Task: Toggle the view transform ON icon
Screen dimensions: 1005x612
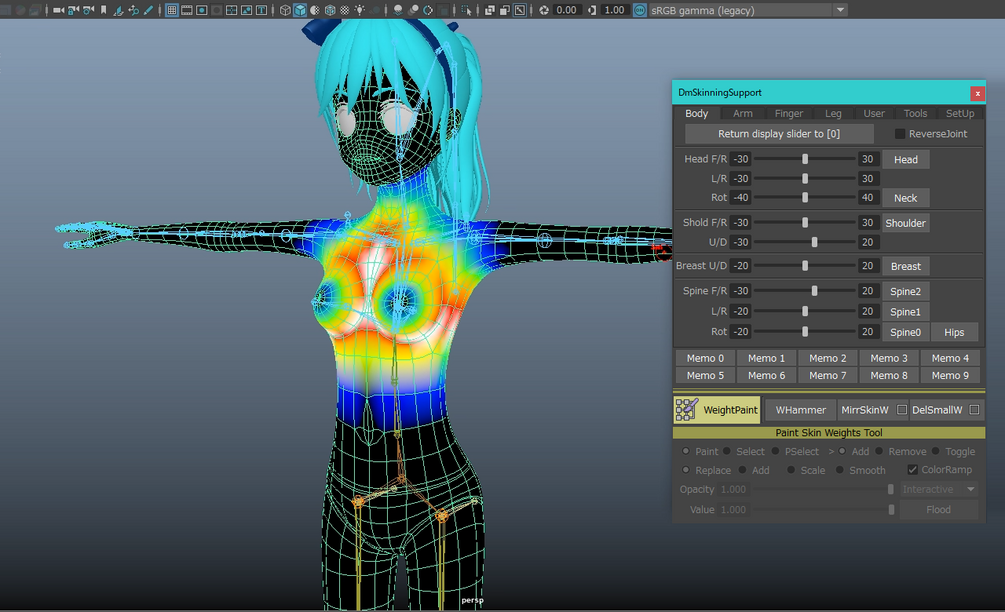Action: [x=640, y=10]
